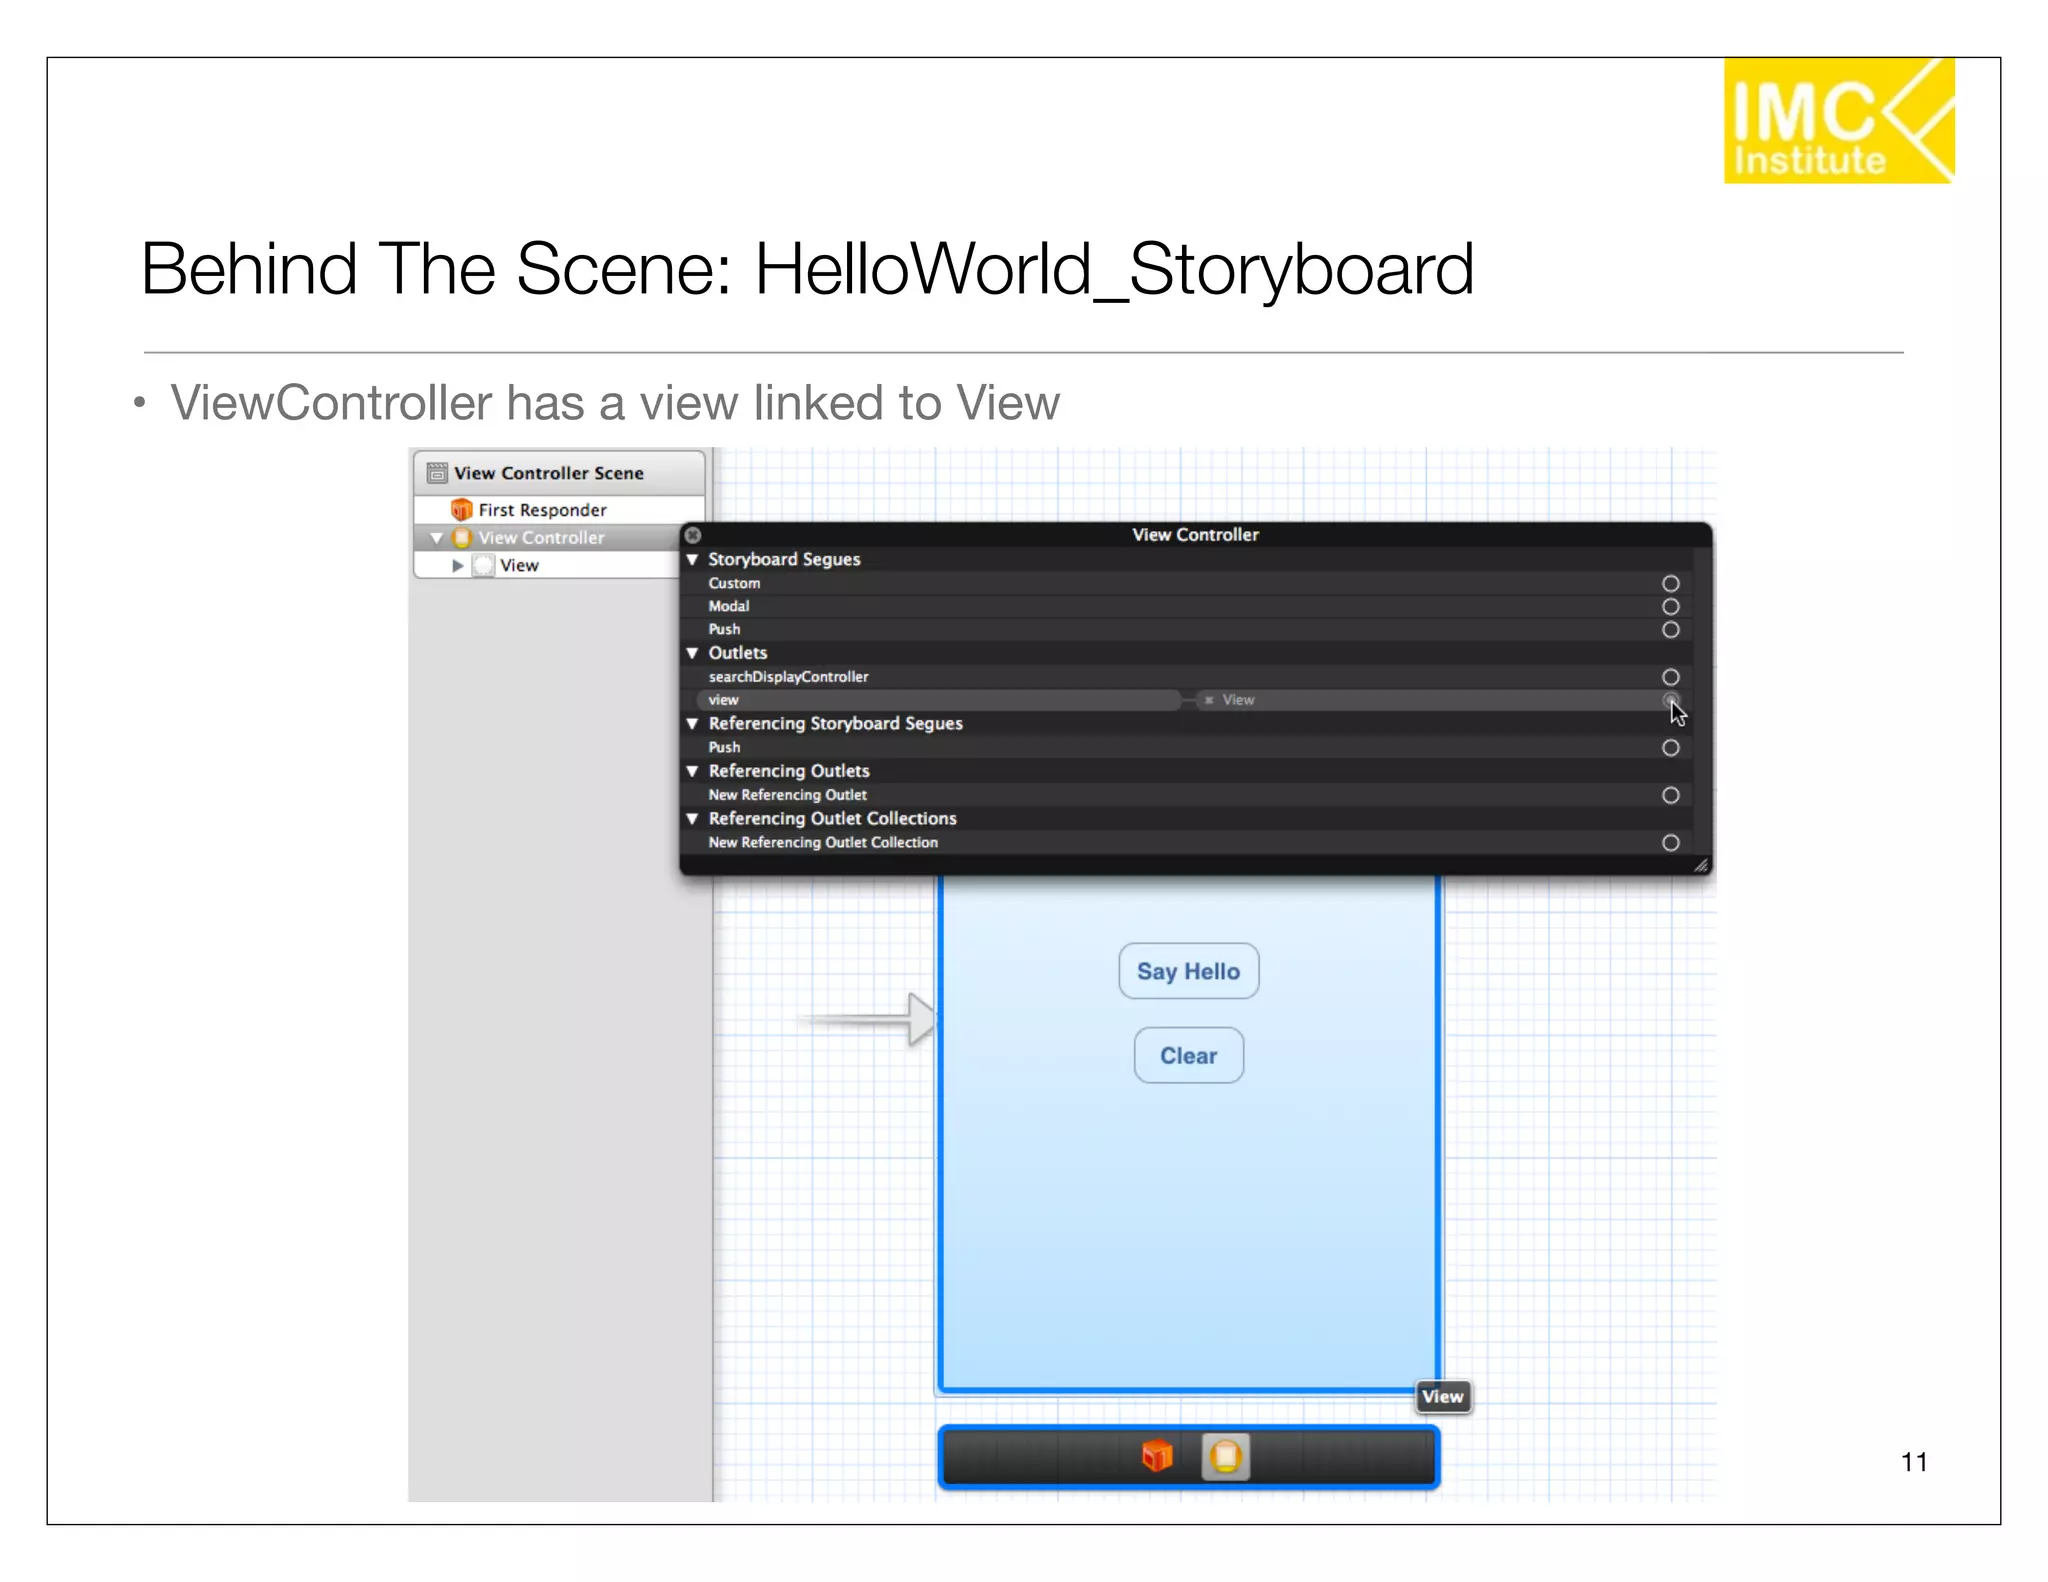Select View Controller row in outline

[541, 538]
